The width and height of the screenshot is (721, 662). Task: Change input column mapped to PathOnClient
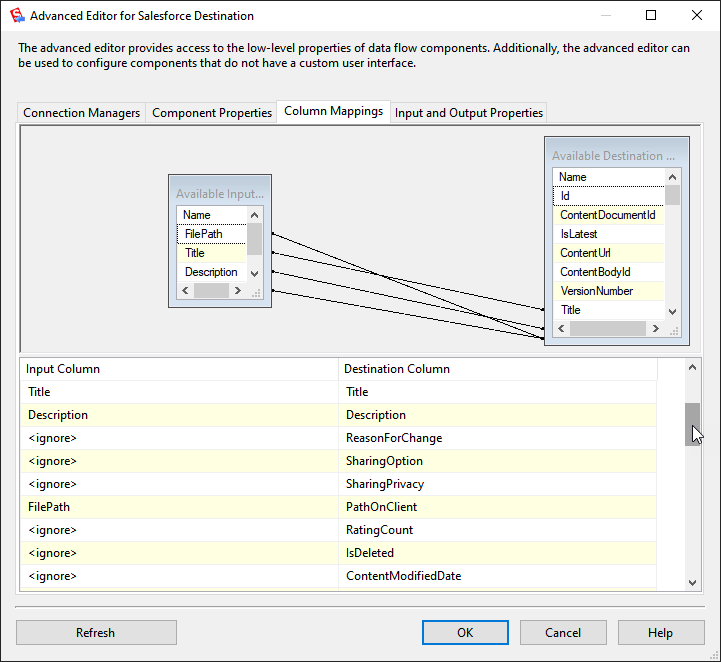tap(180, 507)
